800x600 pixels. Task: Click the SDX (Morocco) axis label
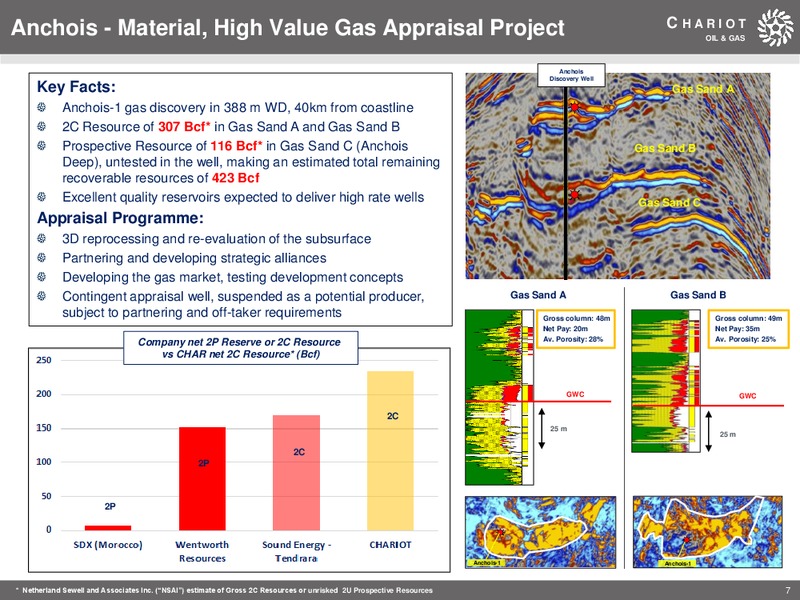(x=108, y=545)
